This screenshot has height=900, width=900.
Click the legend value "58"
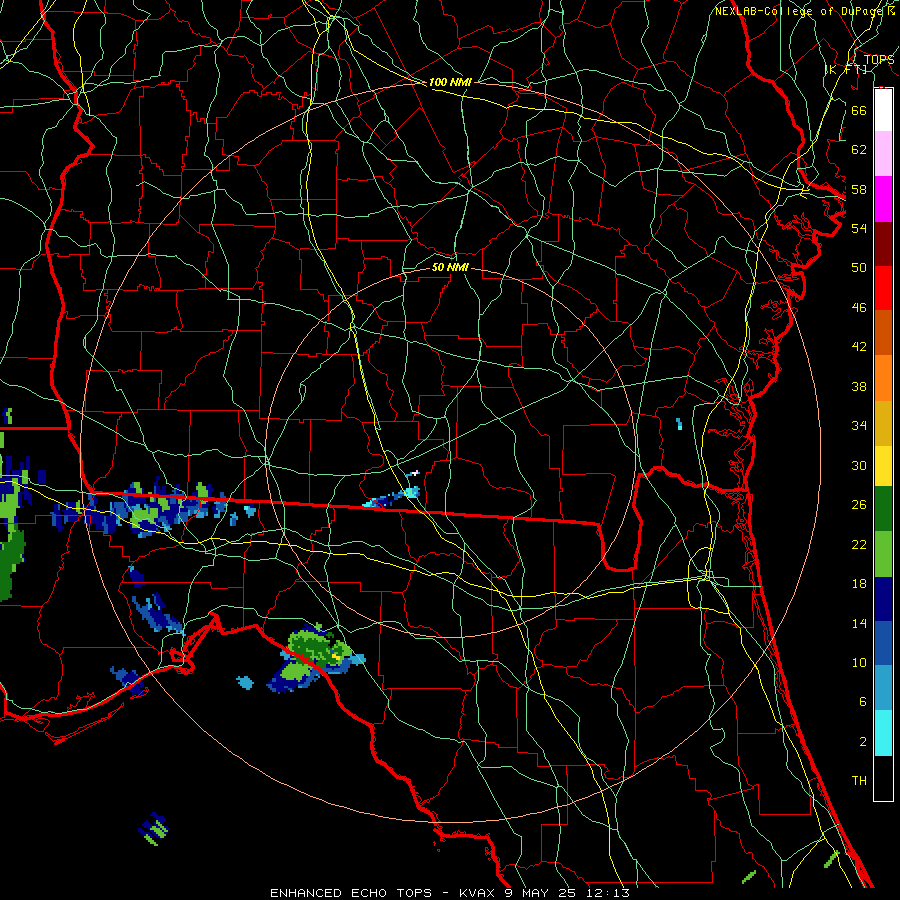(x=859, y=189)
